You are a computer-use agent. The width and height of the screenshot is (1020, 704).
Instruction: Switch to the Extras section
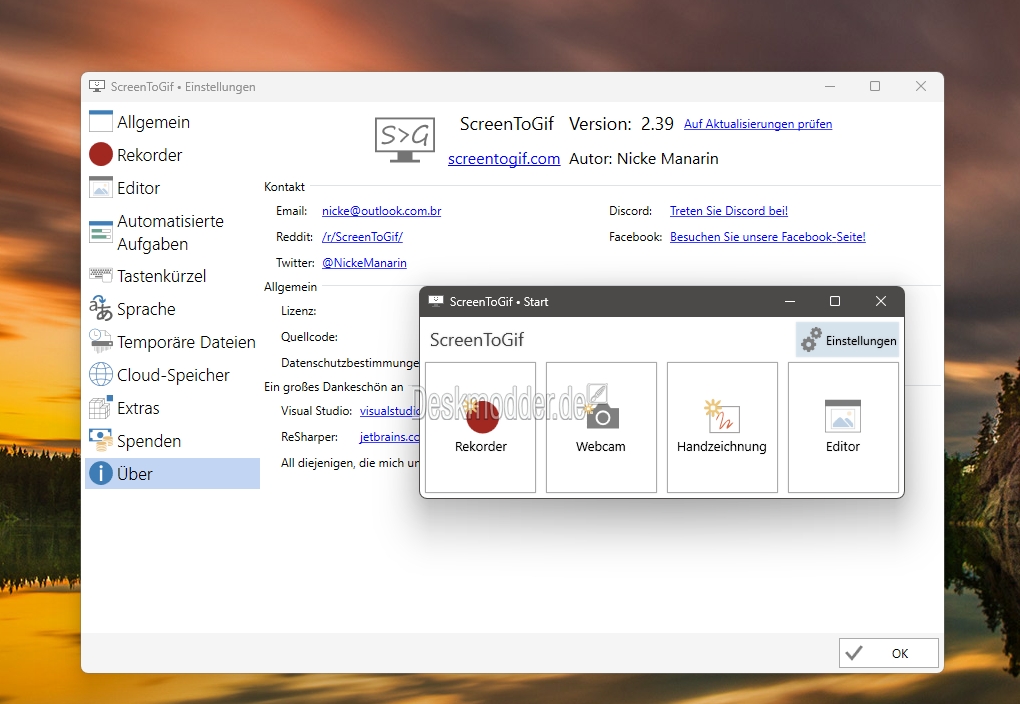point(138,409)
